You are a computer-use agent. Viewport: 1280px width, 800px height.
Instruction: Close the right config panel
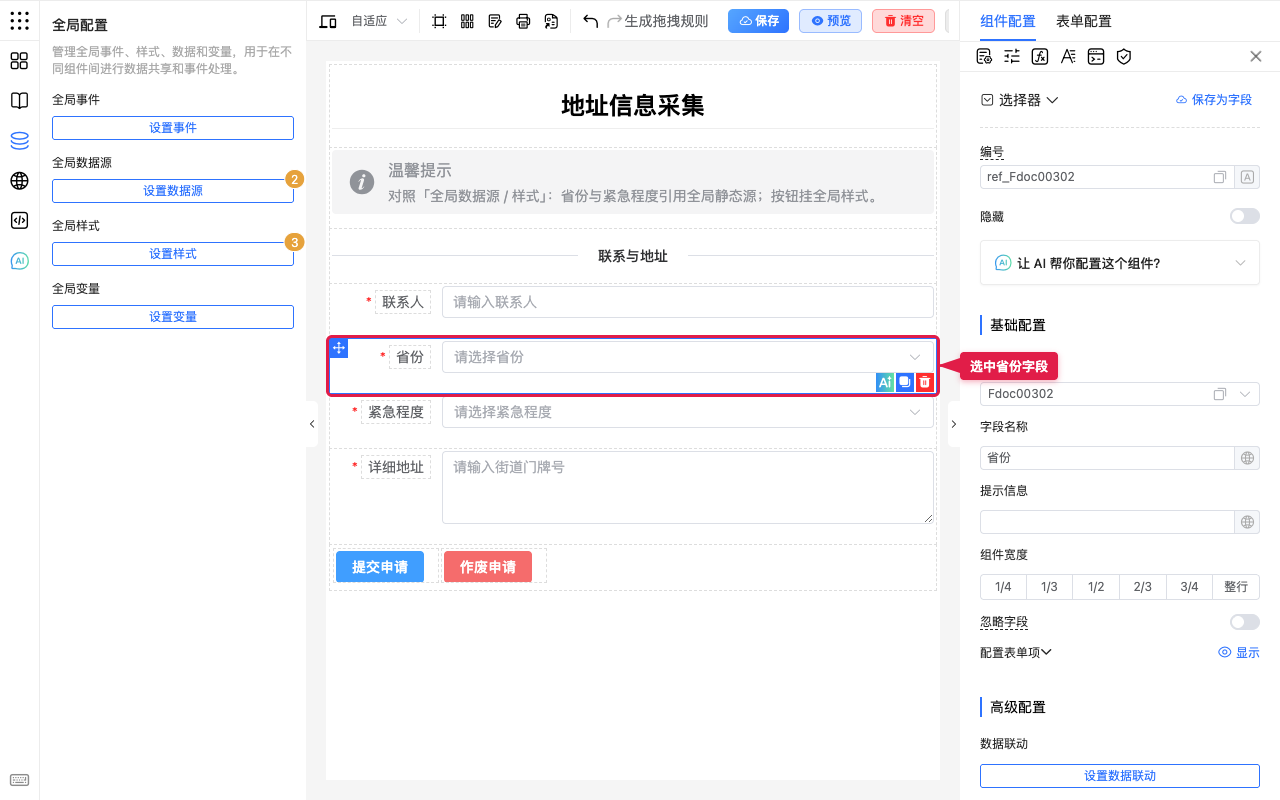[1256, 56]
